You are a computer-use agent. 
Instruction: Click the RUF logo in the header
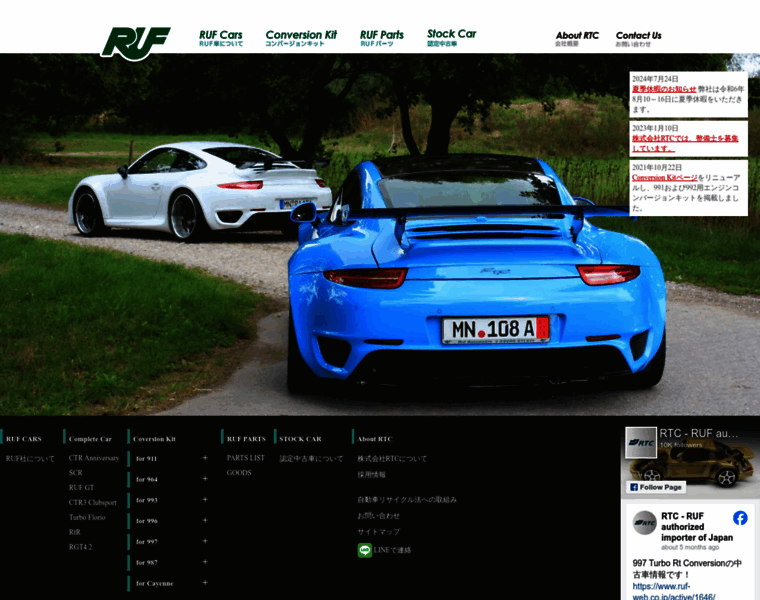click(x=136, y=43)
